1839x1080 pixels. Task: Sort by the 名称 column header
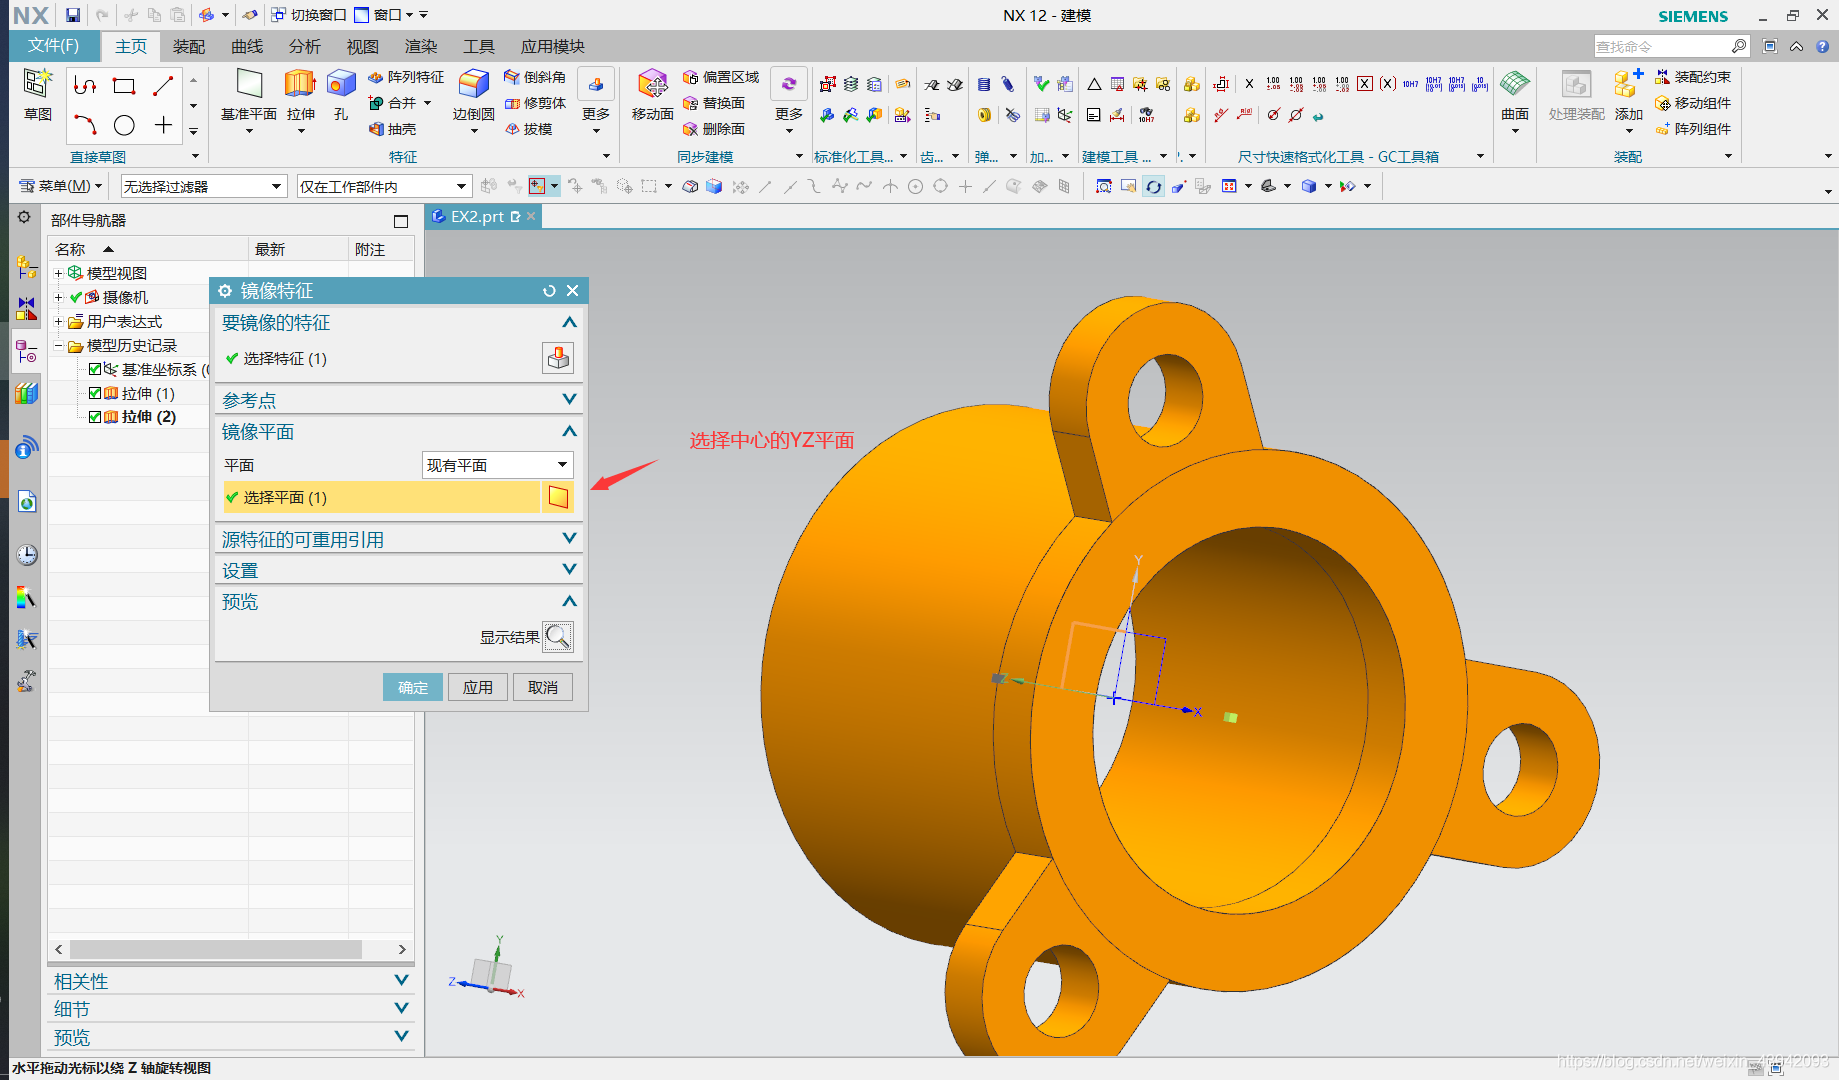pos(148,249)
